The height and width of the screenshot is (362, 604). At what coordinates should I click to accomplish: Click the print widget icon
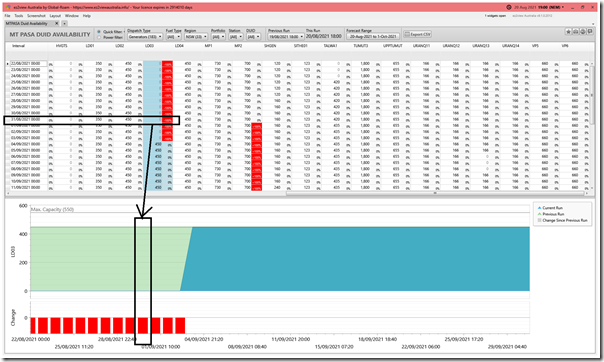[575, 32]
